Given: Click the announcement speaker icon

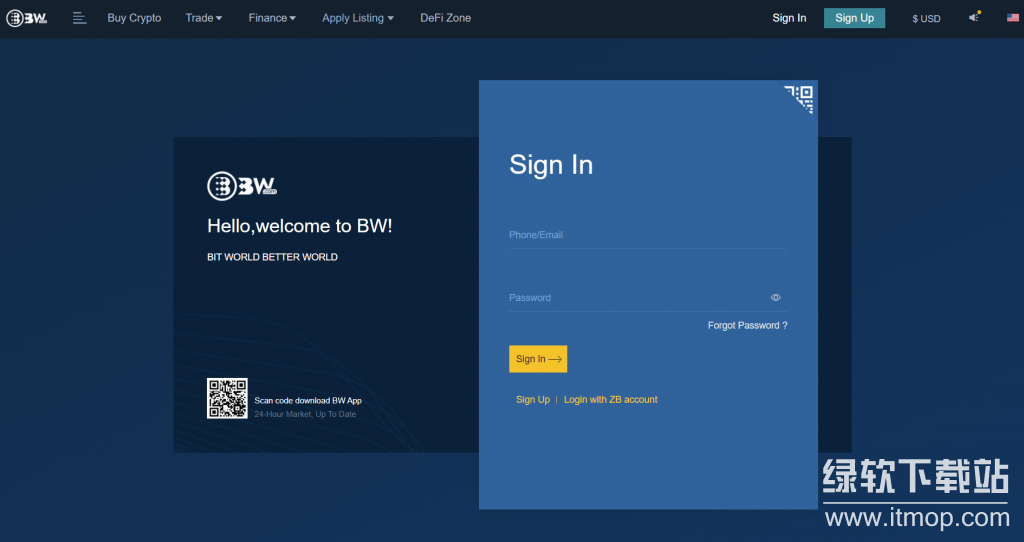Looking at the screenshot, I should [x=975, y=17].
